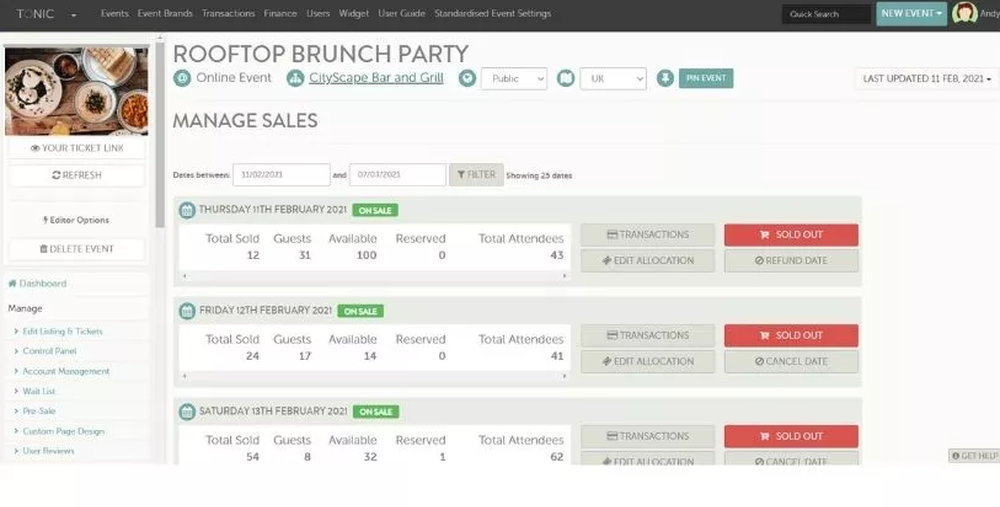This screenshot has width=1000, height=507.
Task: Click Thursday 11th February calendar icon
Action: (187, 210)
